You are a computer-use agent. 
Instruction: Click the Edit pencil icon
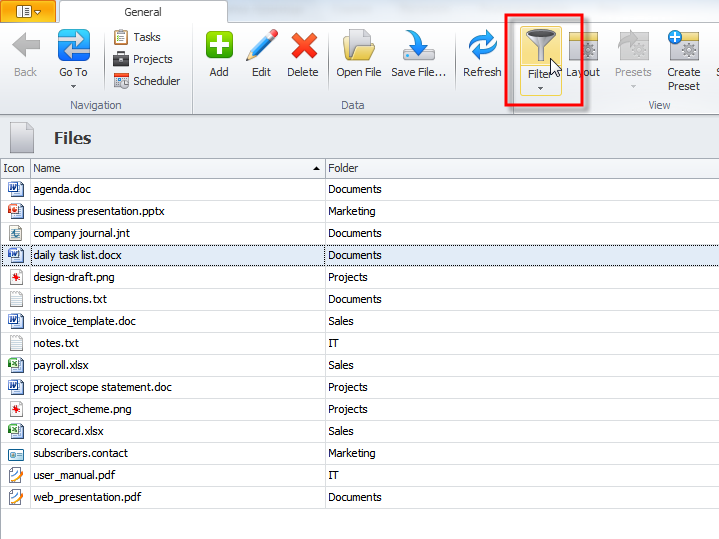(x=261, y=47)
